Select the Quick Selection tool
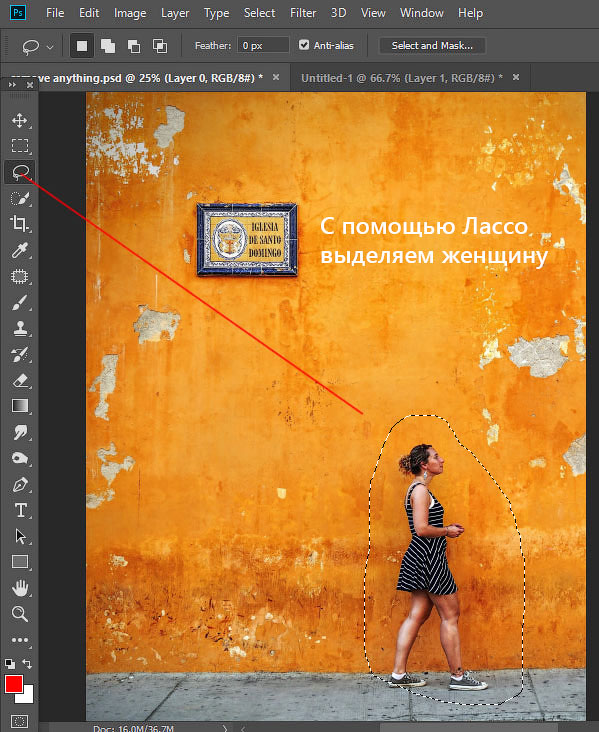The height and width of the screenshot is (732, 599). coord(19,198)
